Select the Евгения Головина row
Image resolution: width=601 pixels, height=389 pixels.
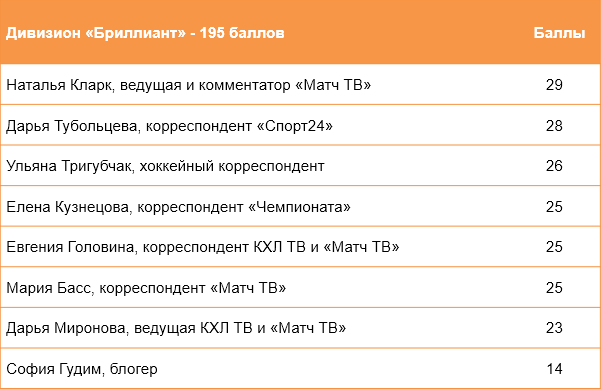(x=300, y=247)
